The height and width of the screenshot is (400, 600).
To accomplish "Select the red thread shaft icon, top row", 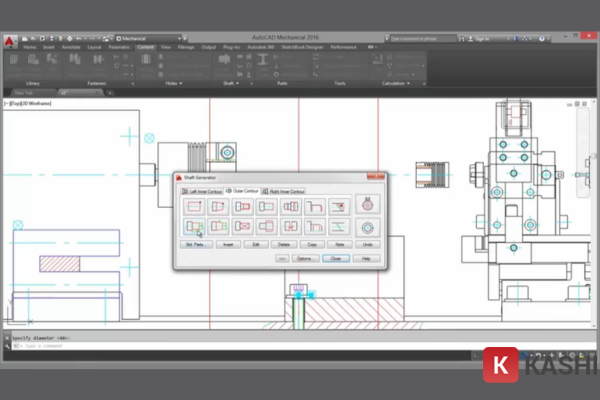I will click(x=242, y=207).
